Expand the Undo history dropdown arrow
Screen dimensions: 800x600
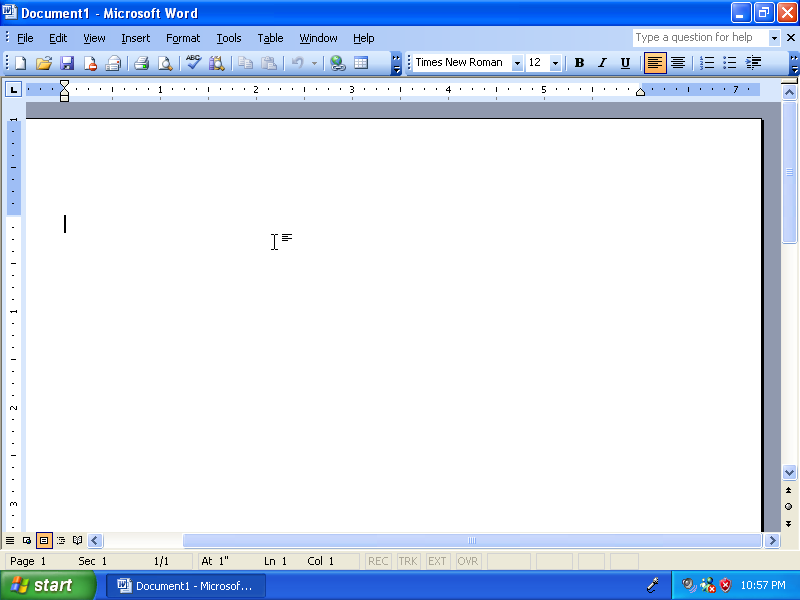314,63
